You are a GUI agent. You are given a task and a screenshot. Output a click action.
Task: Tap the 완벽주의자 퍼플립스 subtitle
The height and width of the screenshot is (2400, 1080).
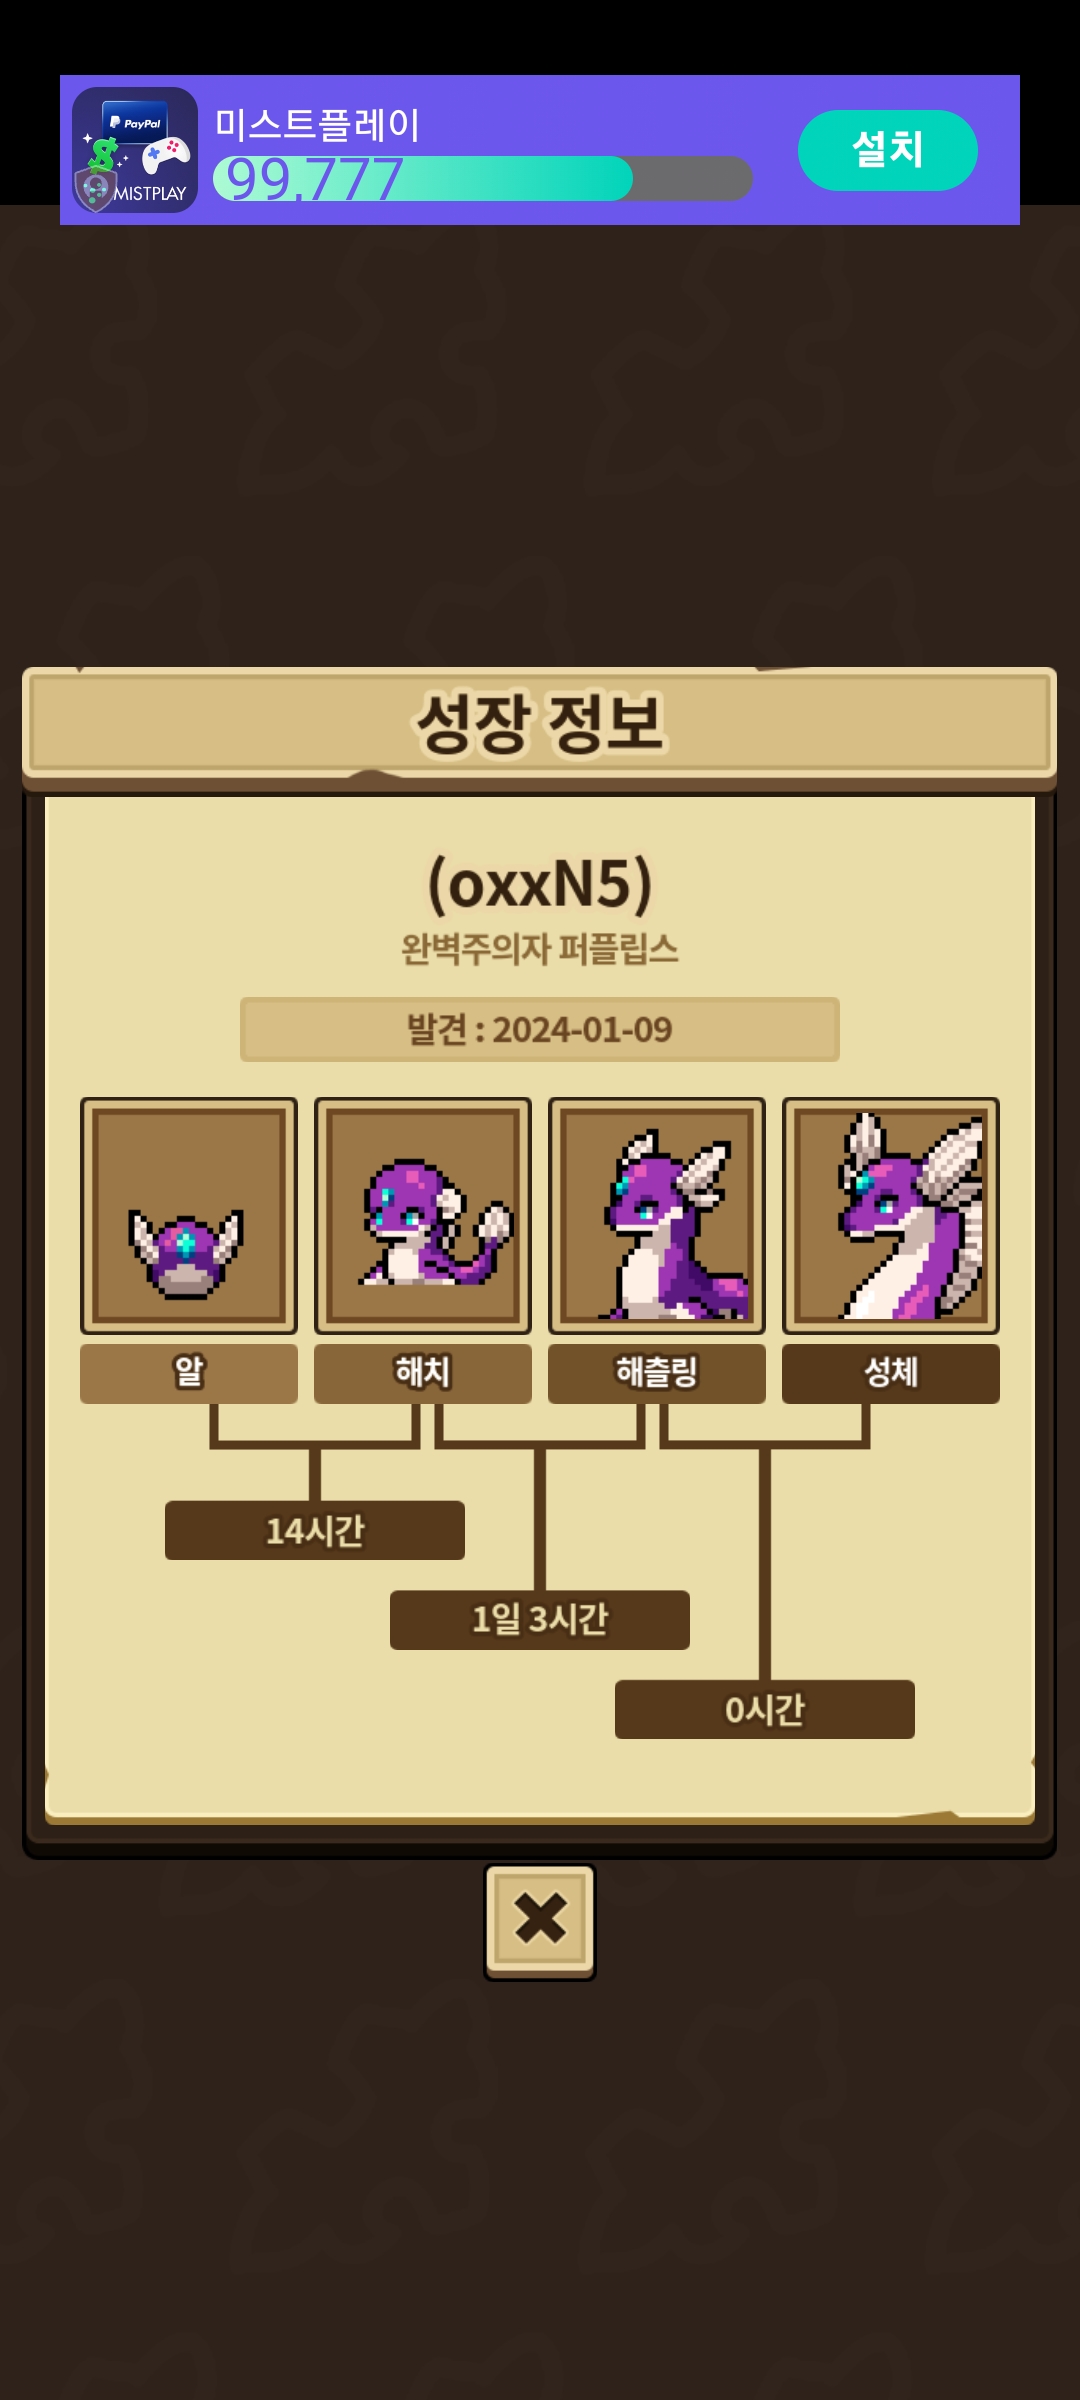540,949
